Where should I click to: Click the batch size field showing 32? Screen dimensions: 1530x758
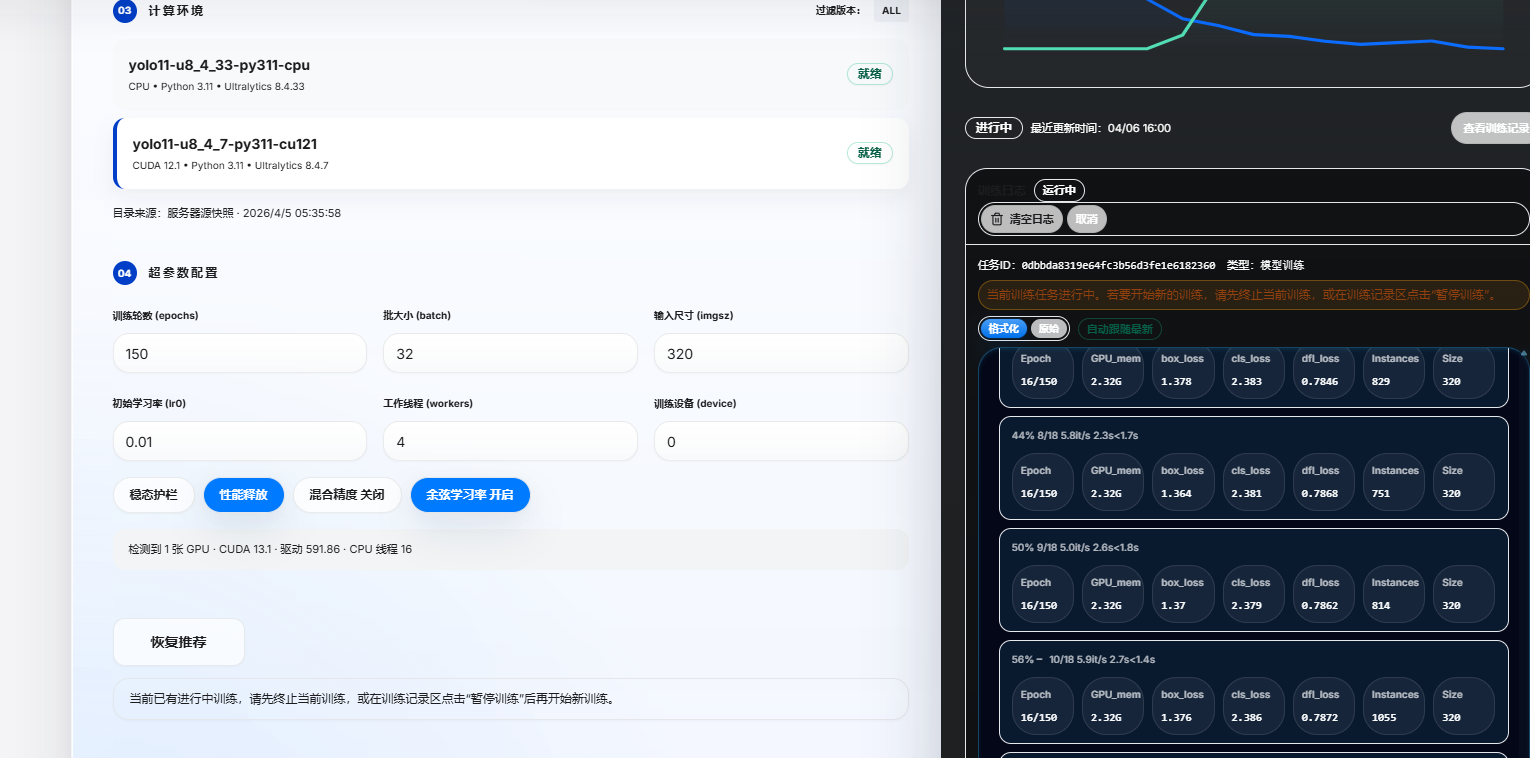(x=510, y=354)
